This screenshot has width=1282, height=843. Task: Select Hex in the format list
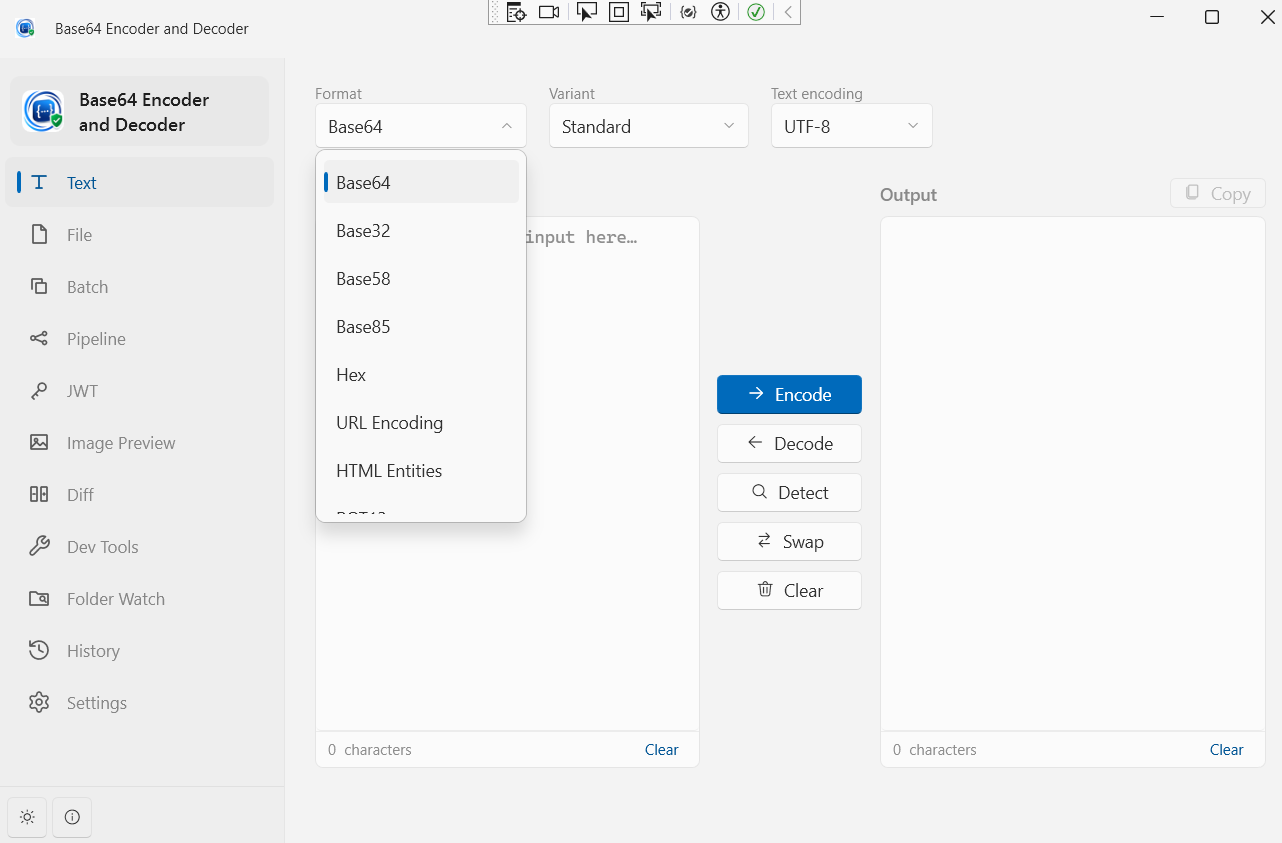[421, 375]
